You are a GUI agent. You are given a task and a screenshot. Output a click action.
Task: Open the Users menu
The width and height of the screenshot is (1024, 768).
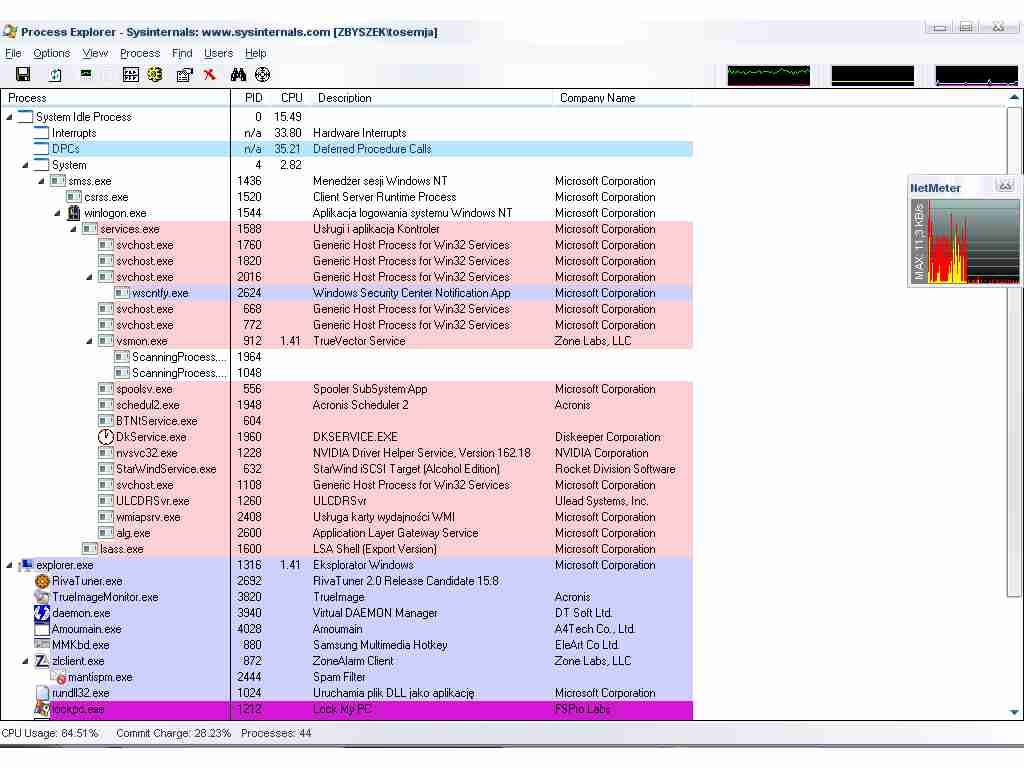tap(218, 54)
